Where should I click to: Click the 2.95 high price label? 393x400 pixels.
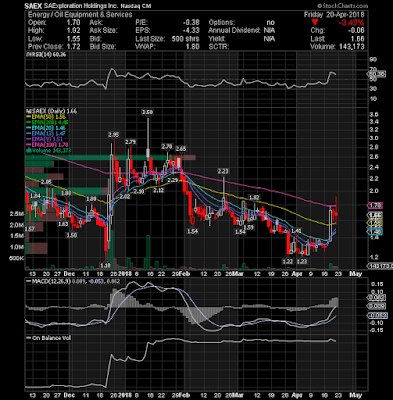[114, 135]
